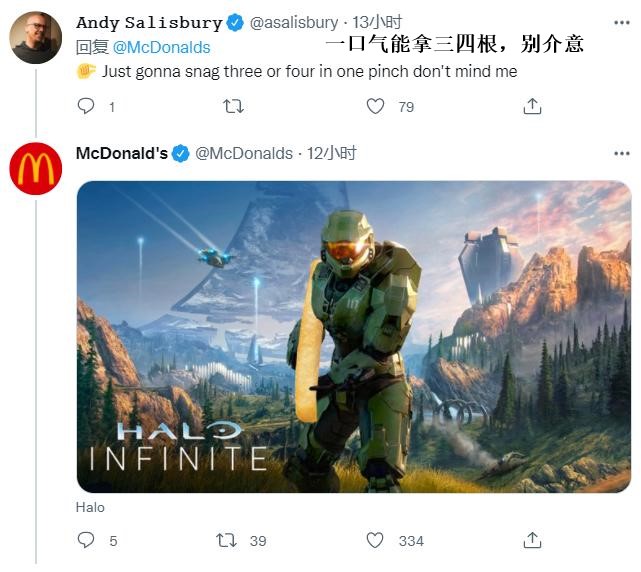The width and height of the screenshot is (641, 572).
Task: Share Andy Salisbury's tweet
Action: coord(532,106)
